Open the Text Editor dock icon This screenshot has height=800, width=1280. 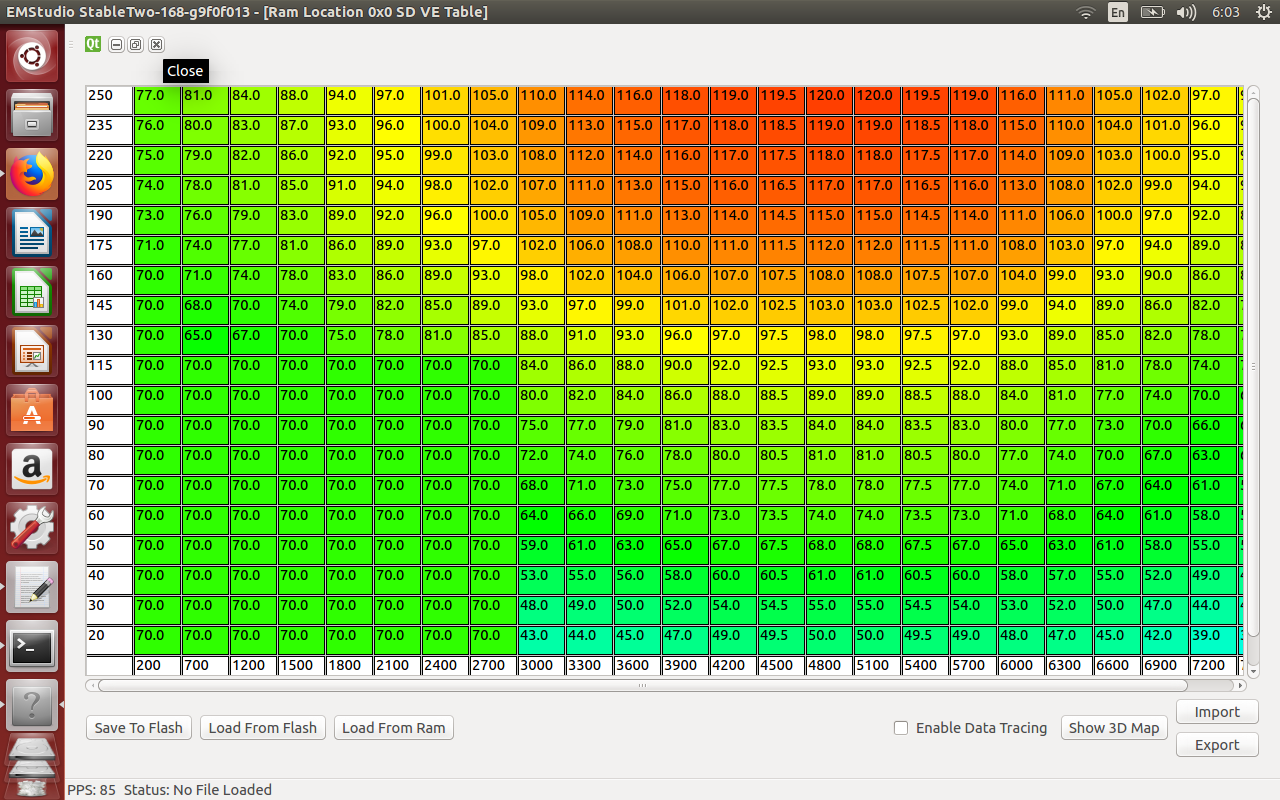coord(32,587)
